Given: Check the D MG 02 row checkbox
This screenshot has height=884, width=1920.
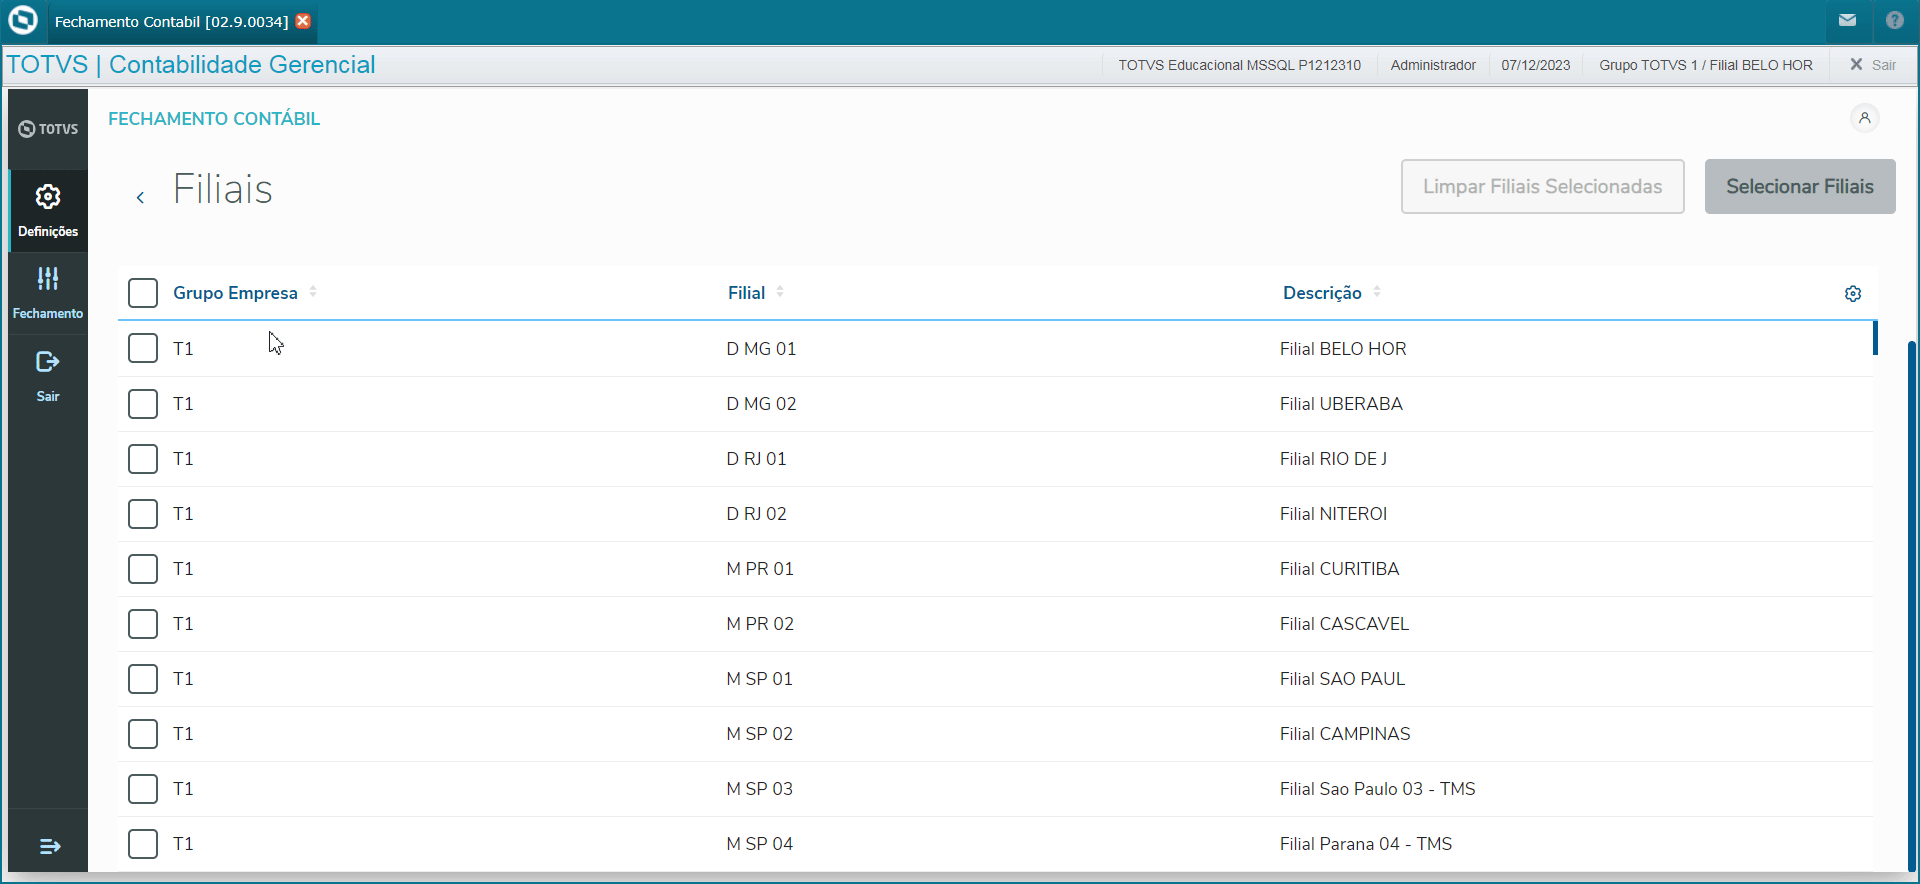Looking at the screenshot, I should tap(143, 404).
